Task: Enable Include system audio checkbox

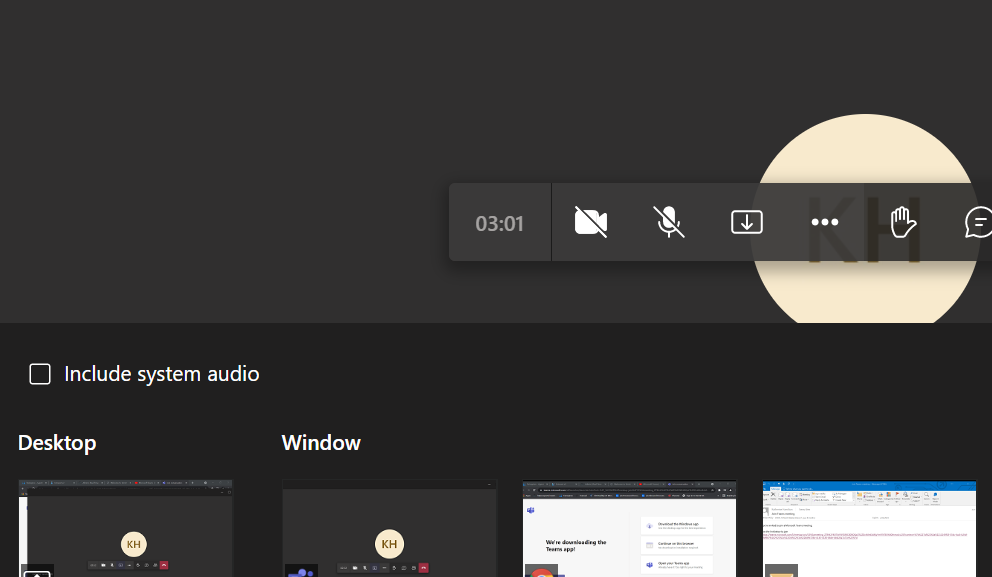Action: (x=40, y=374)
